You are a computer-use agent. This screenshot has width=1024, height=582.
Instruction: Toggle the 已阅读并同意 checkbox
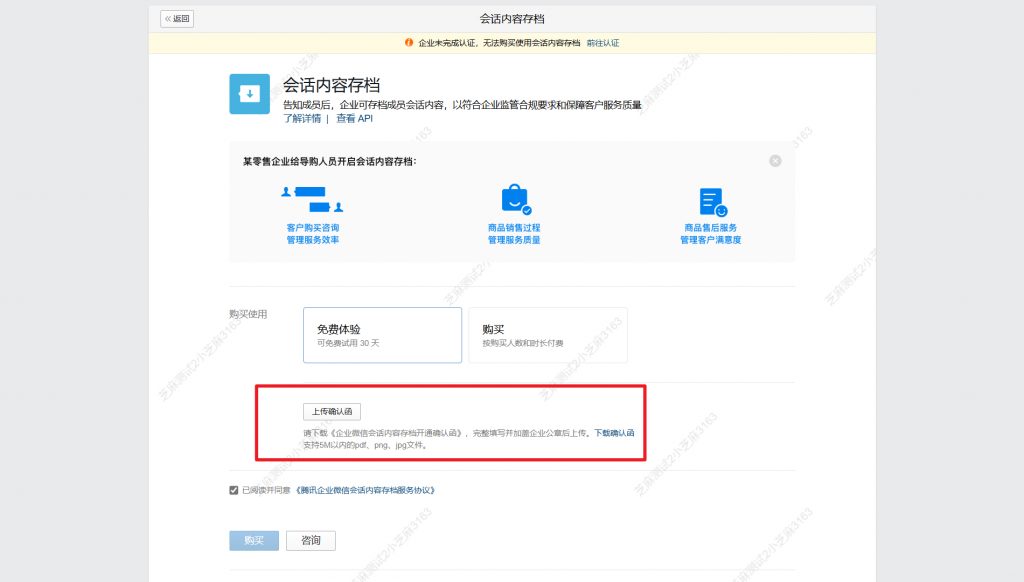click(x=234, y=490)
